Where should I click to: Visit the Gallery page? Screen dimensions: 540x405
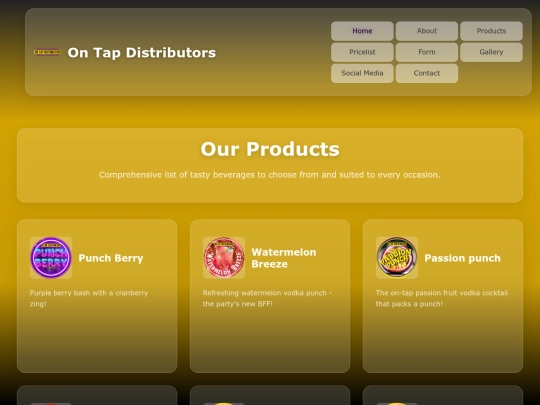pos(491,52)
